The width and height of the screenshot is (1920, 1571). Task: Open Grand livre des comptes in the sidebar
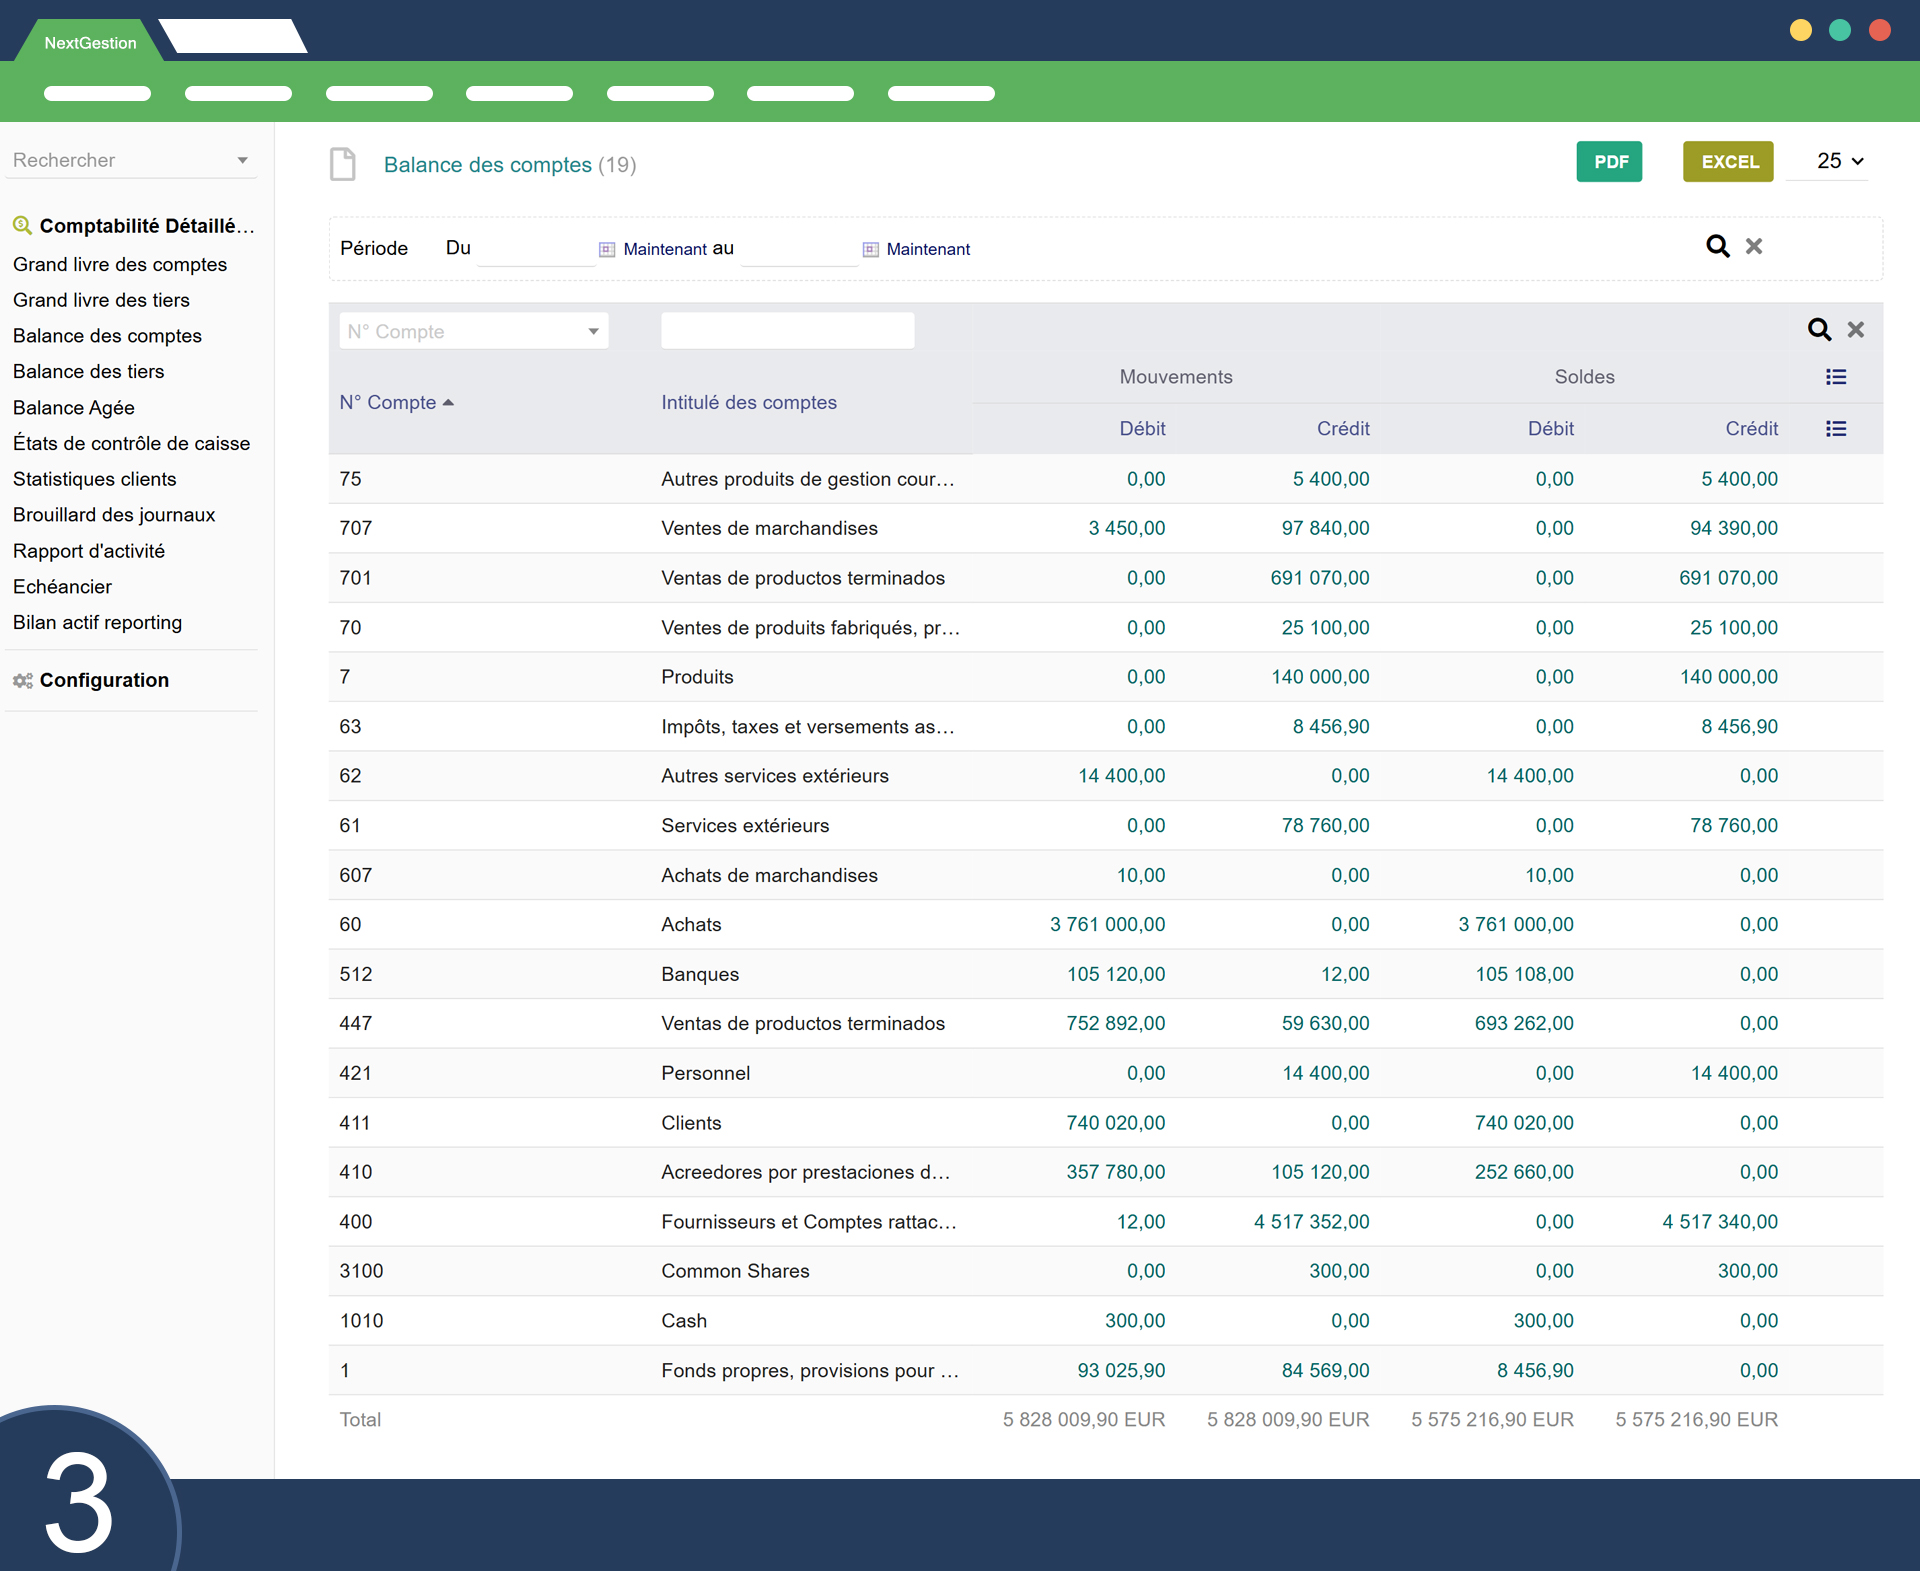pos(120,264)
